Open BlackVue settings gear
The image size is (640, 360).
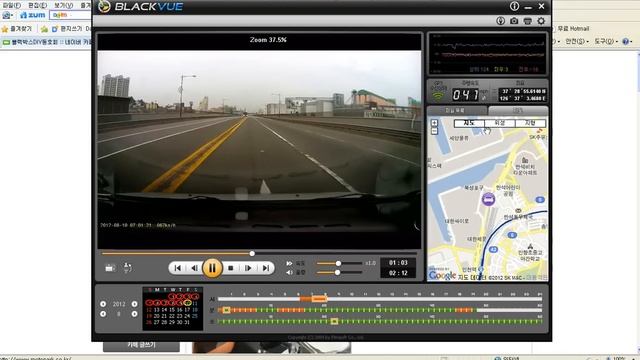pyautogui.click(x=541, y=21)
